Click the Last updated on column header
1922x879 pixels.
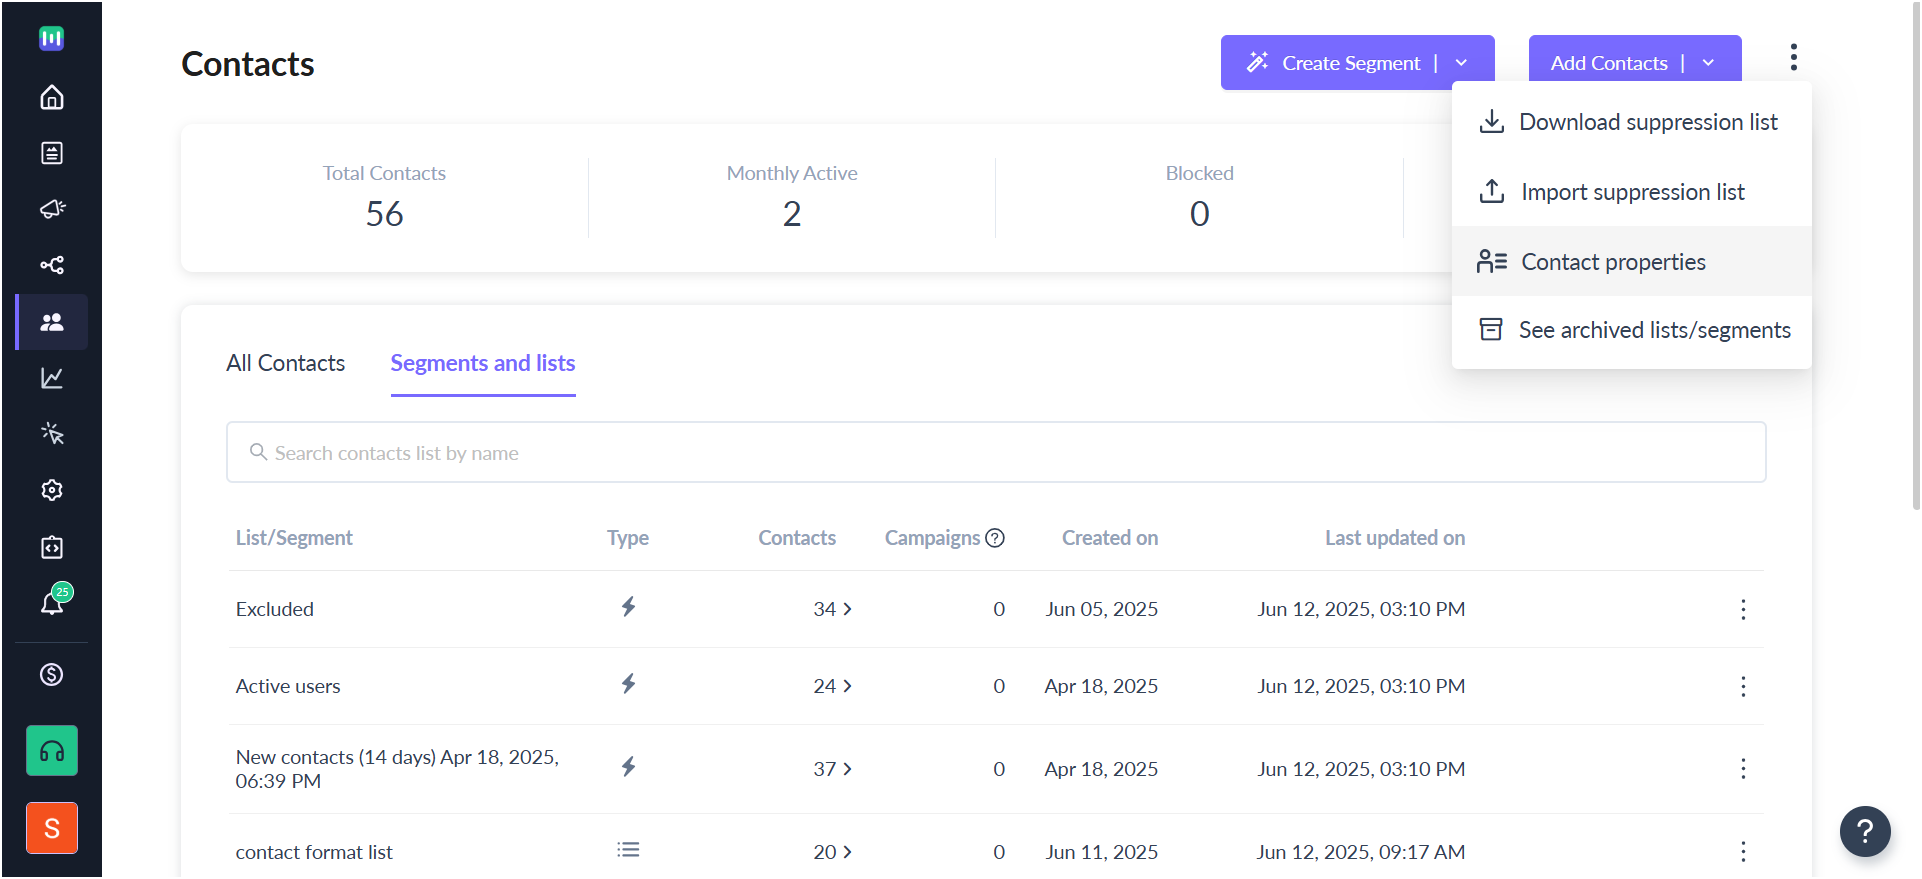point(1395,538)
